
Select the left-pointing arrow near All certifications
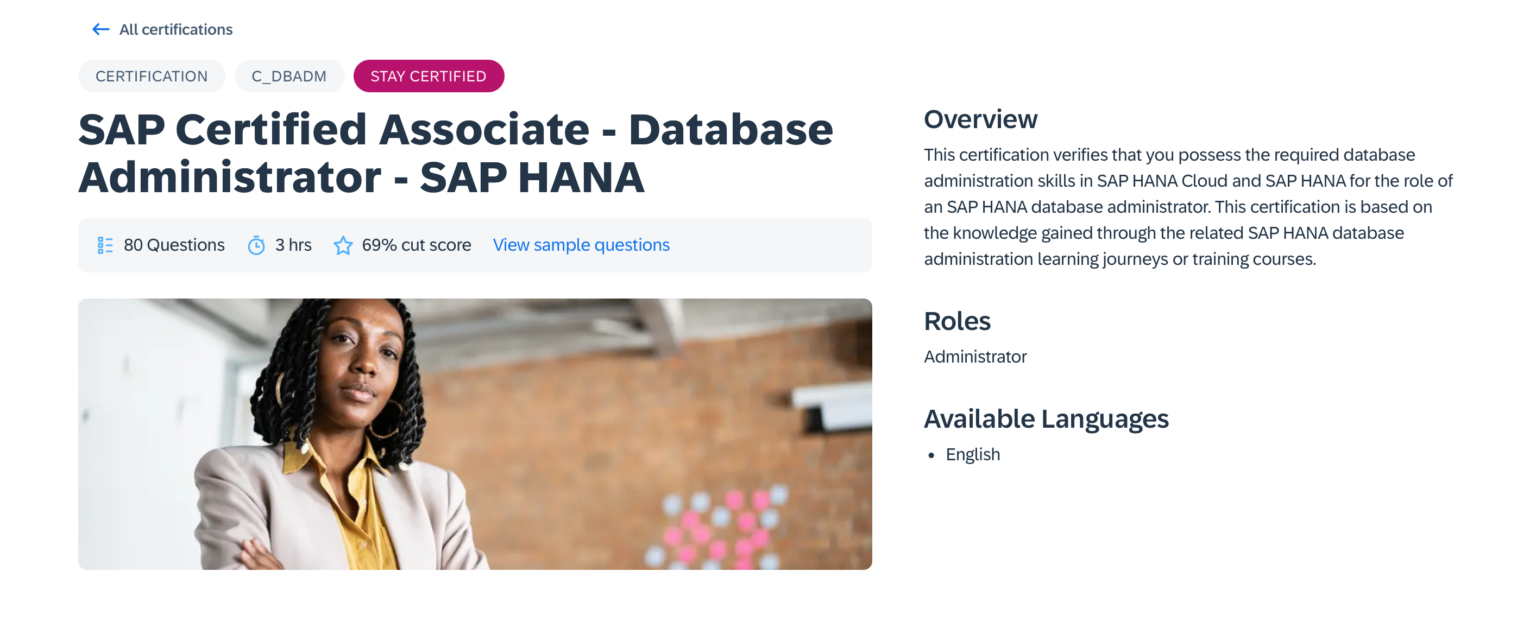[x=100, y=29]
